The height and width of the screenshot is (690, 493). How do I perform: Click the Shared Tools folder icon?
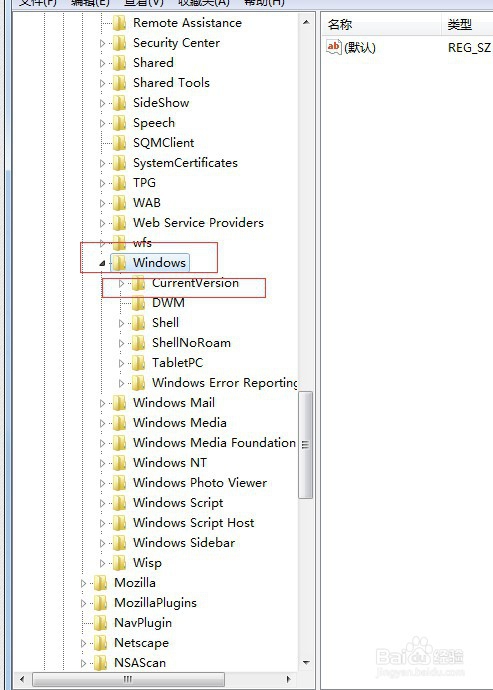point(119,83)
